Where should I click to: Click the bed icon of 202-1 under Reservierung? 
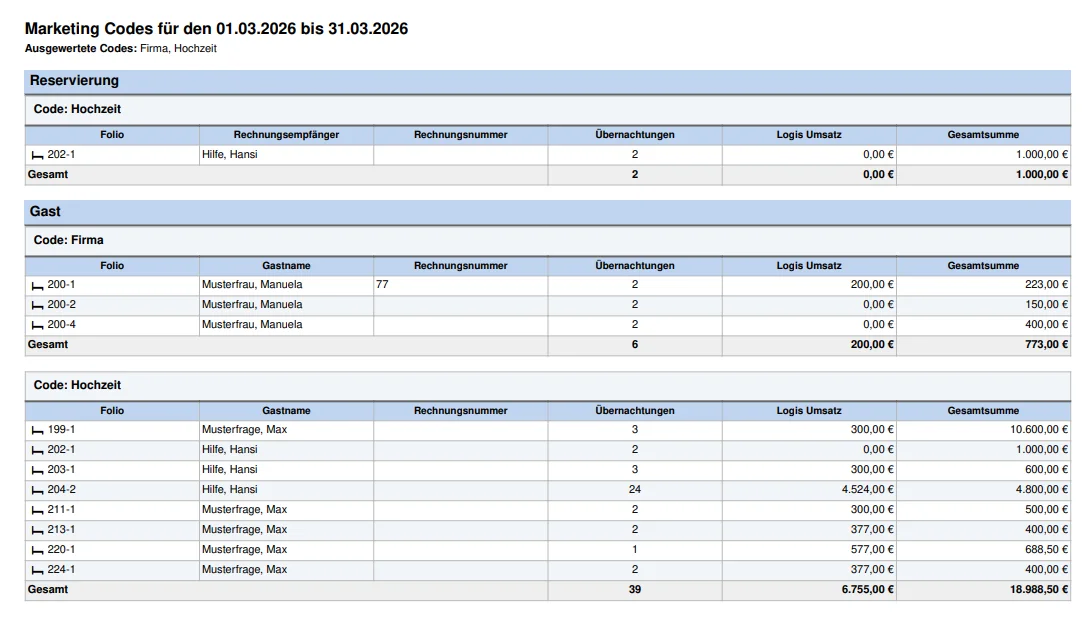point(38,156)
